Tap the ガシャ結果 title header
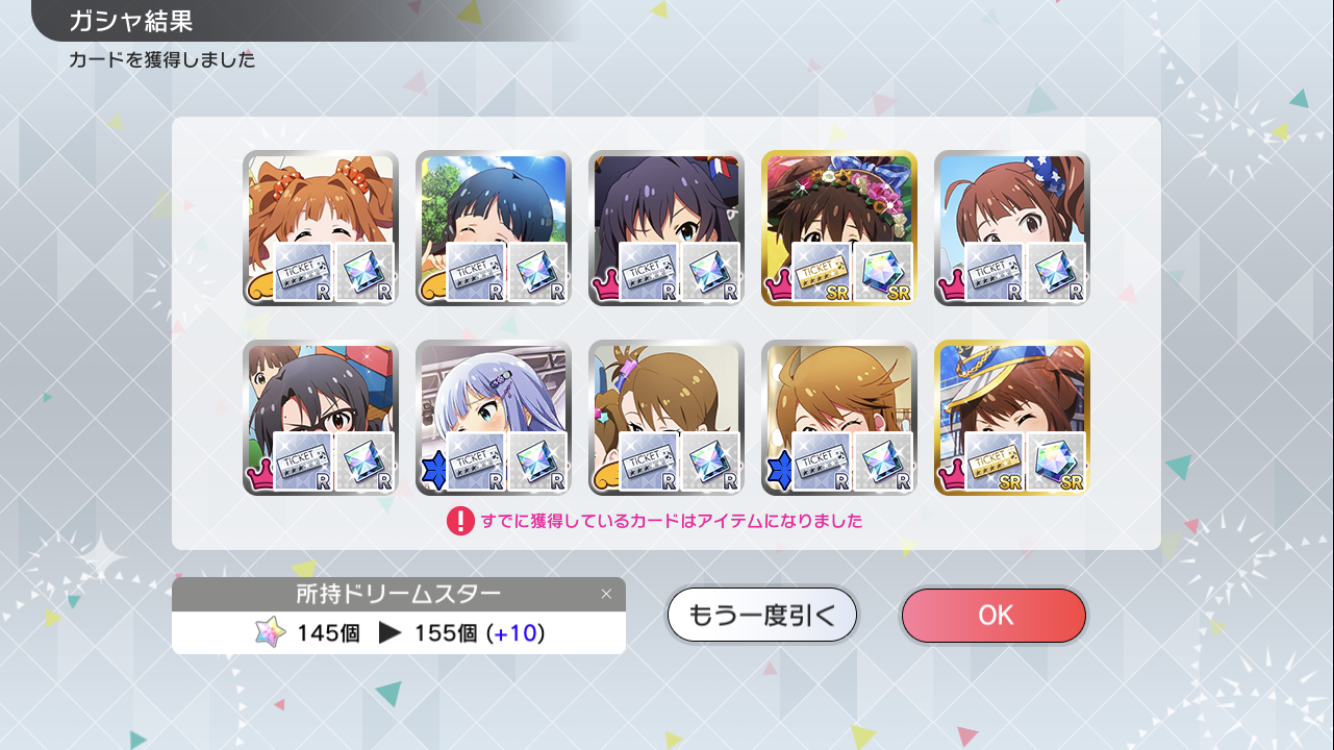 131,20
